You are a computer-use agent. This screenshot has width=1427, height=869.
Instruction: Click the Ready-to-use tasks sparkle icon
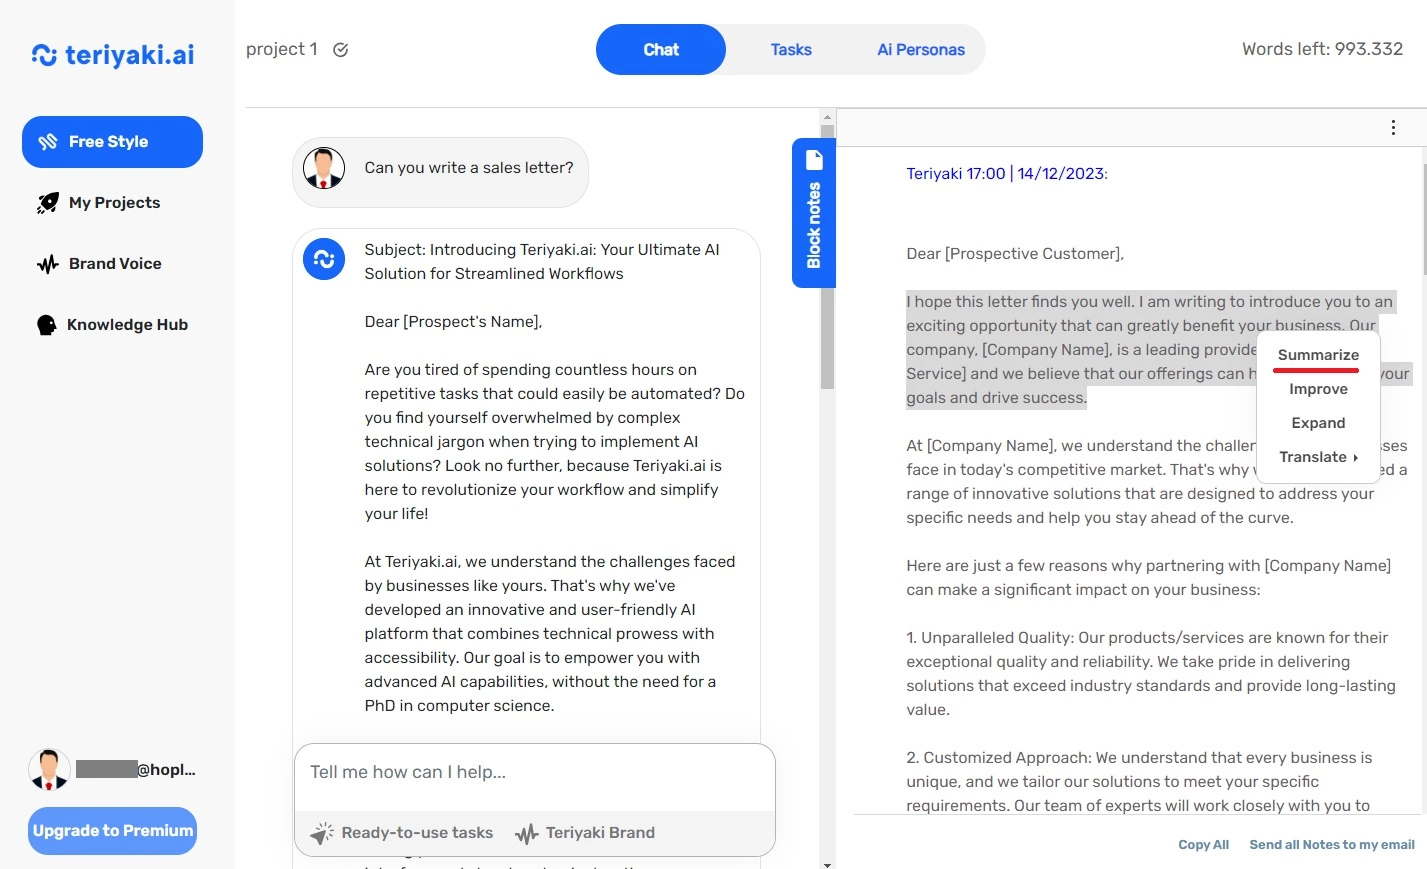coord(321,833)
